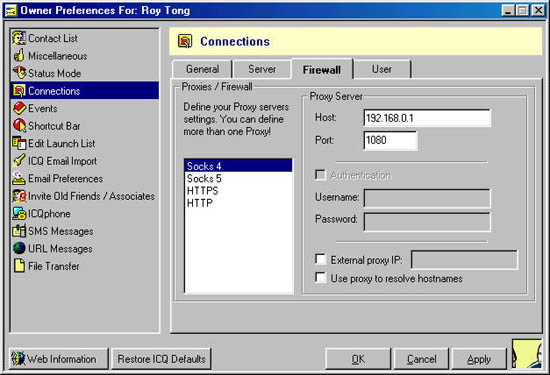The height and width of the screenshot is (375, 550).
Task: Open Shortcut Bar preferences
Action: coord(54,126)
